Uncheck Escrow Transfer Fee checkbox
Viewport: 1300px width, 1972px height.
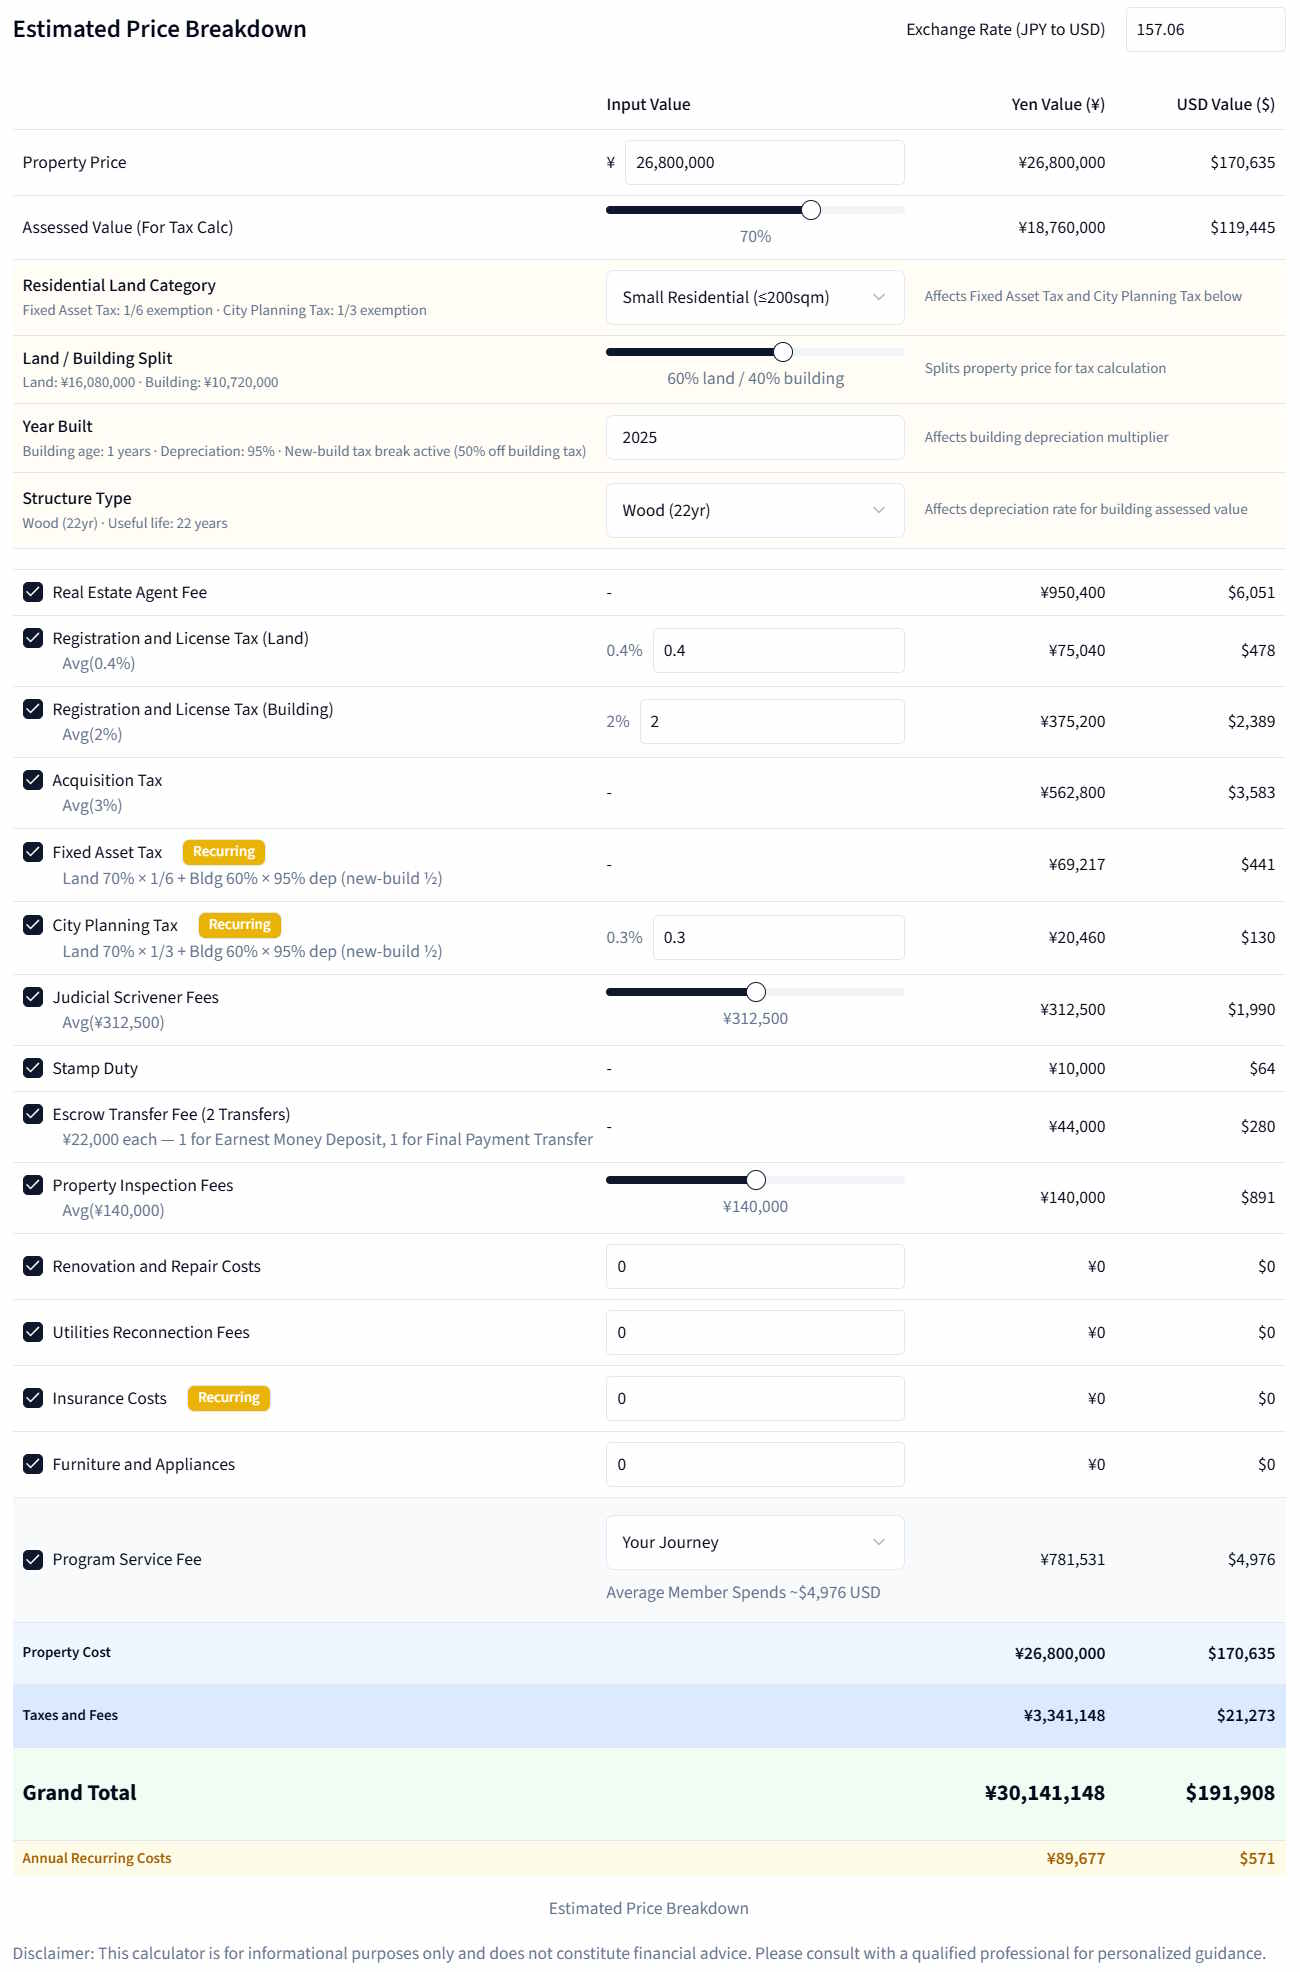(33, 1114)
